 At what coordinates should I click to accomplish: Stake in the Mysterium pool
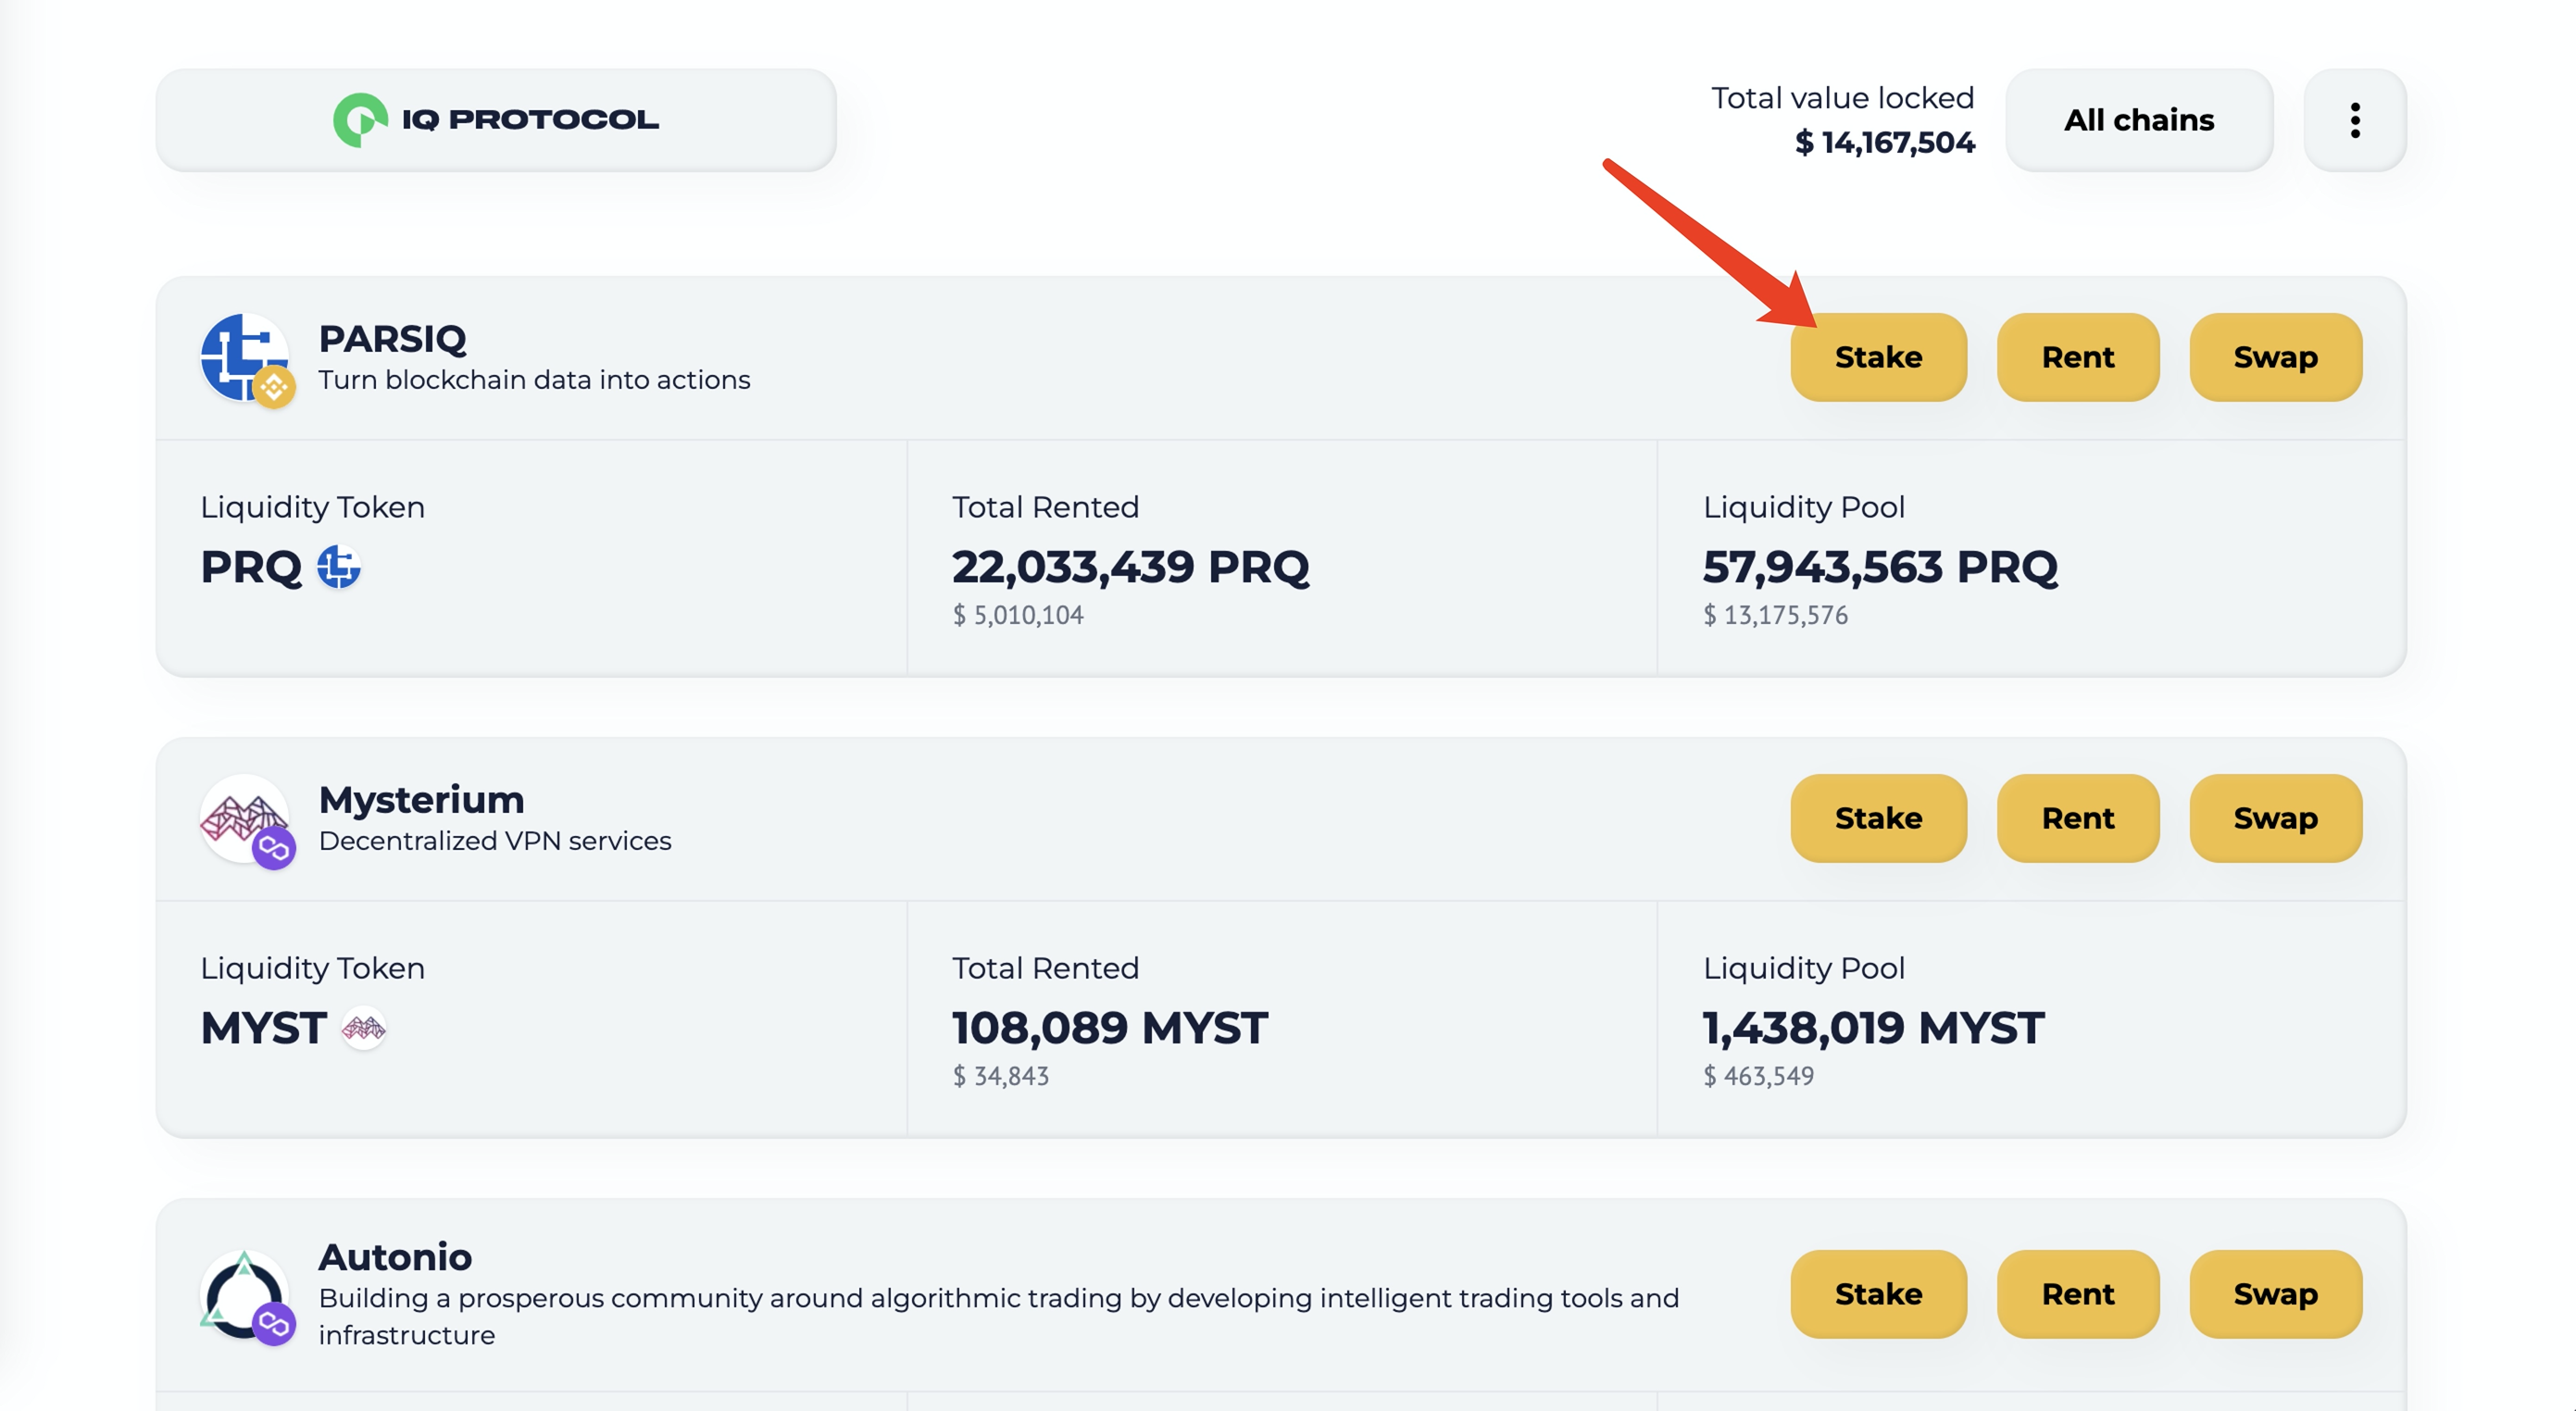pos(1877,818)
